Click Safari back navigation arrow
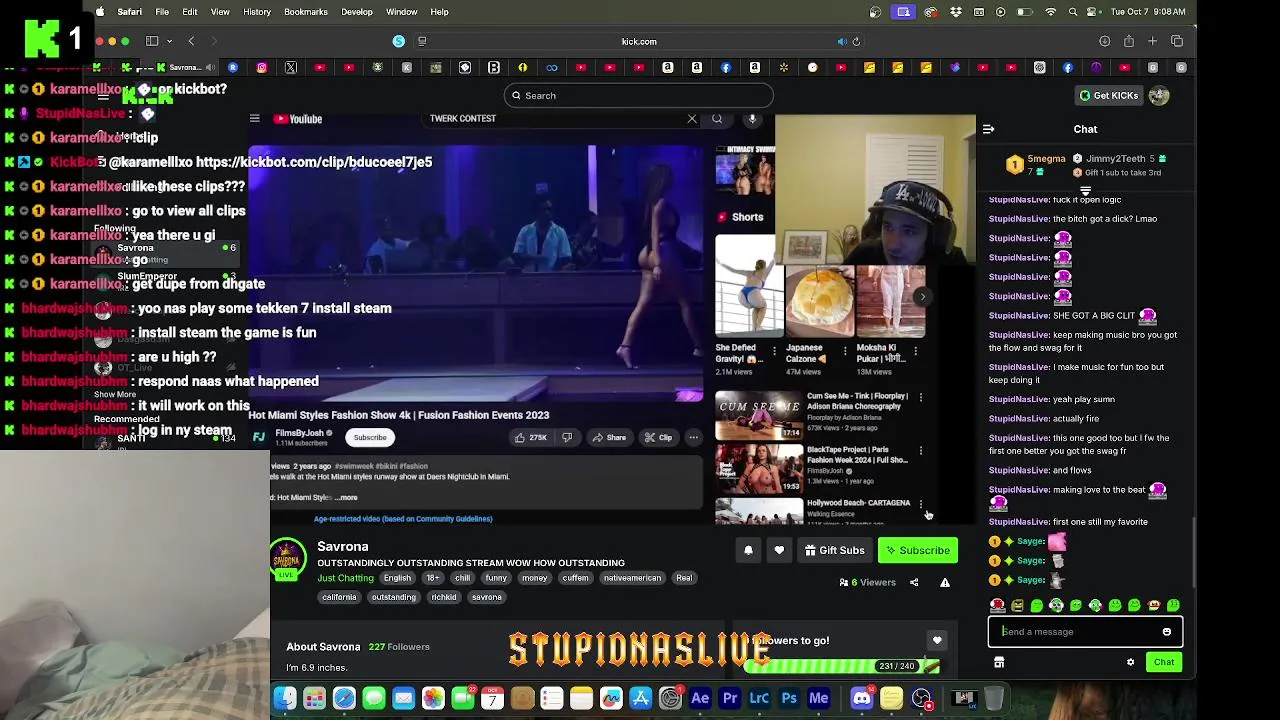1280x720 pixels. pyautogui.click(x=191, y=41)
